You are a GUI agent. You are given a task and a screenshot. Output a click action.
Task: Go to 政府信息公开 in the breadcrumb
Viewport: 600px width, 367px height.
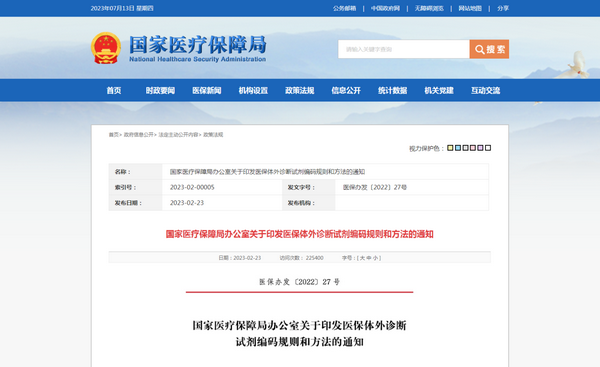tap(139, 135)
